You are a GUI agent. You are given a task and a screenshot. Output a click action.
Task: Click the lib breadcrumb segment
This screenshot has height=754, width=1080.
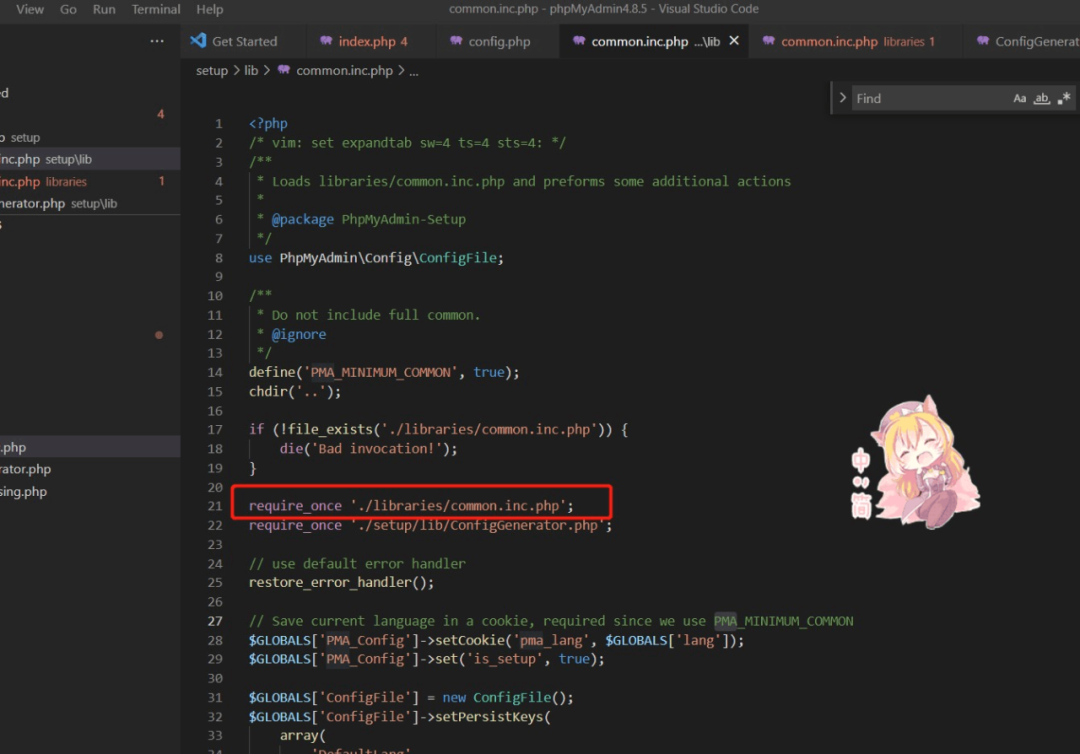(x=251, y=71)
